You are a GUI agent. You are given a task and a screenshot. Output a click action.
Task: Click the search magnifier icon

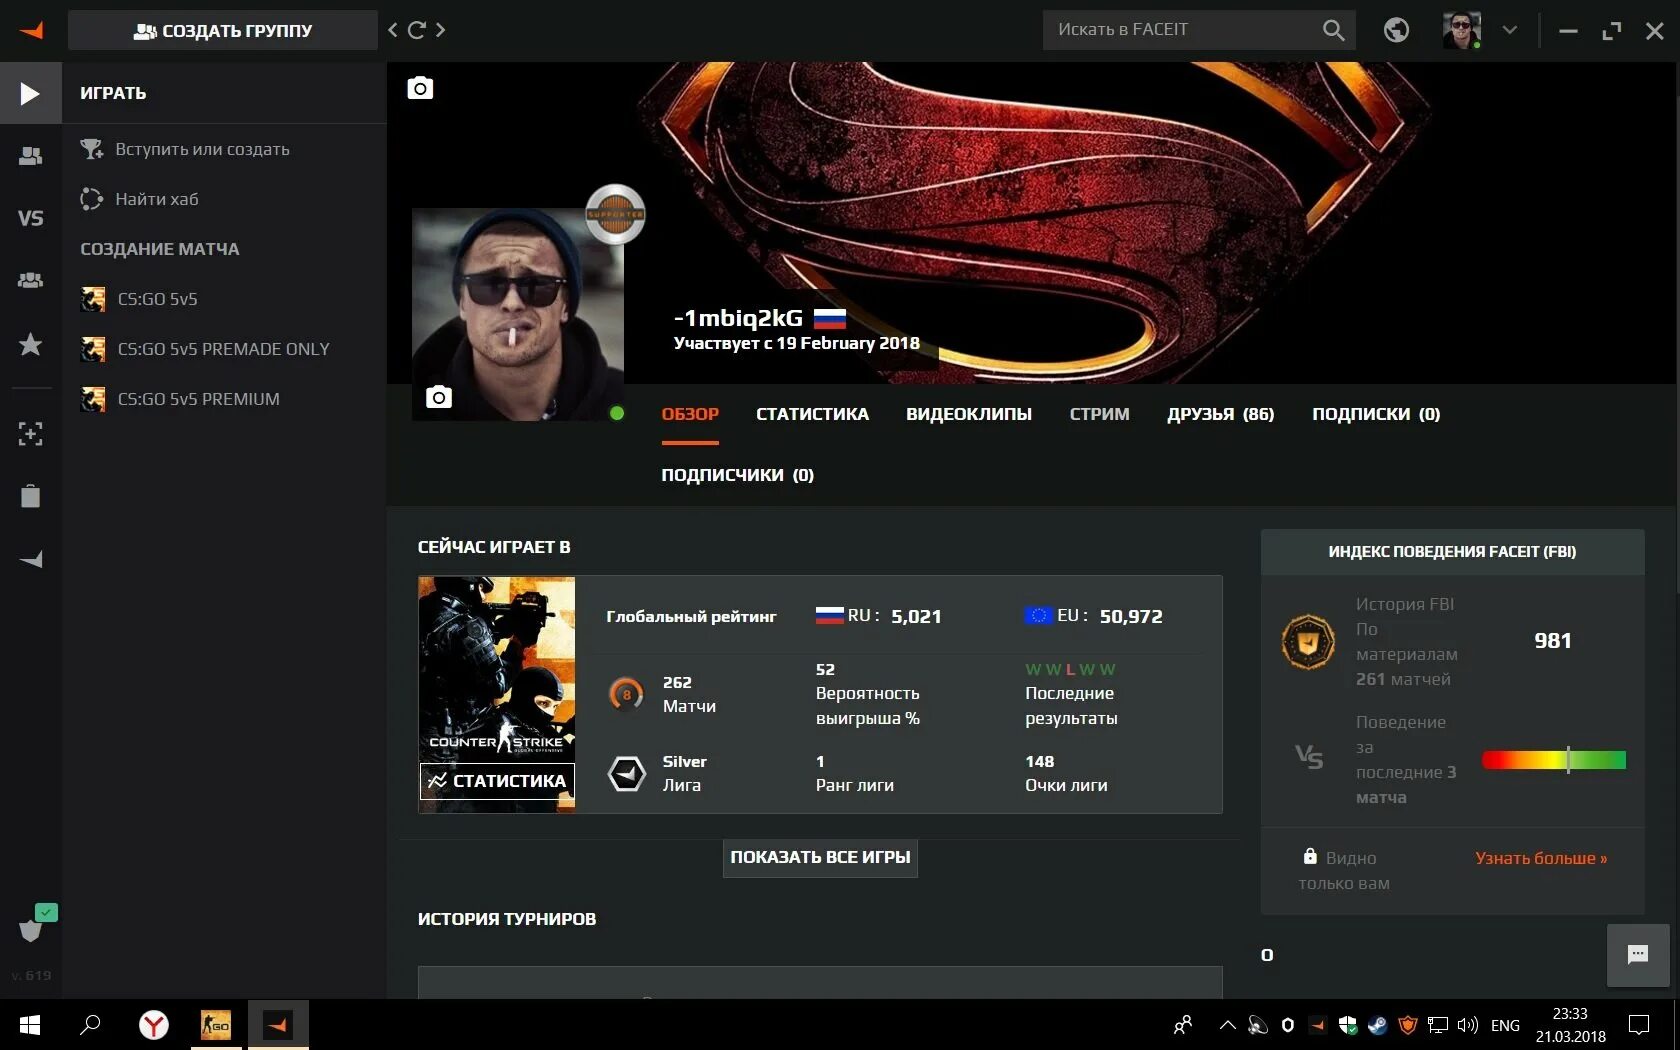coord(1333,30)
